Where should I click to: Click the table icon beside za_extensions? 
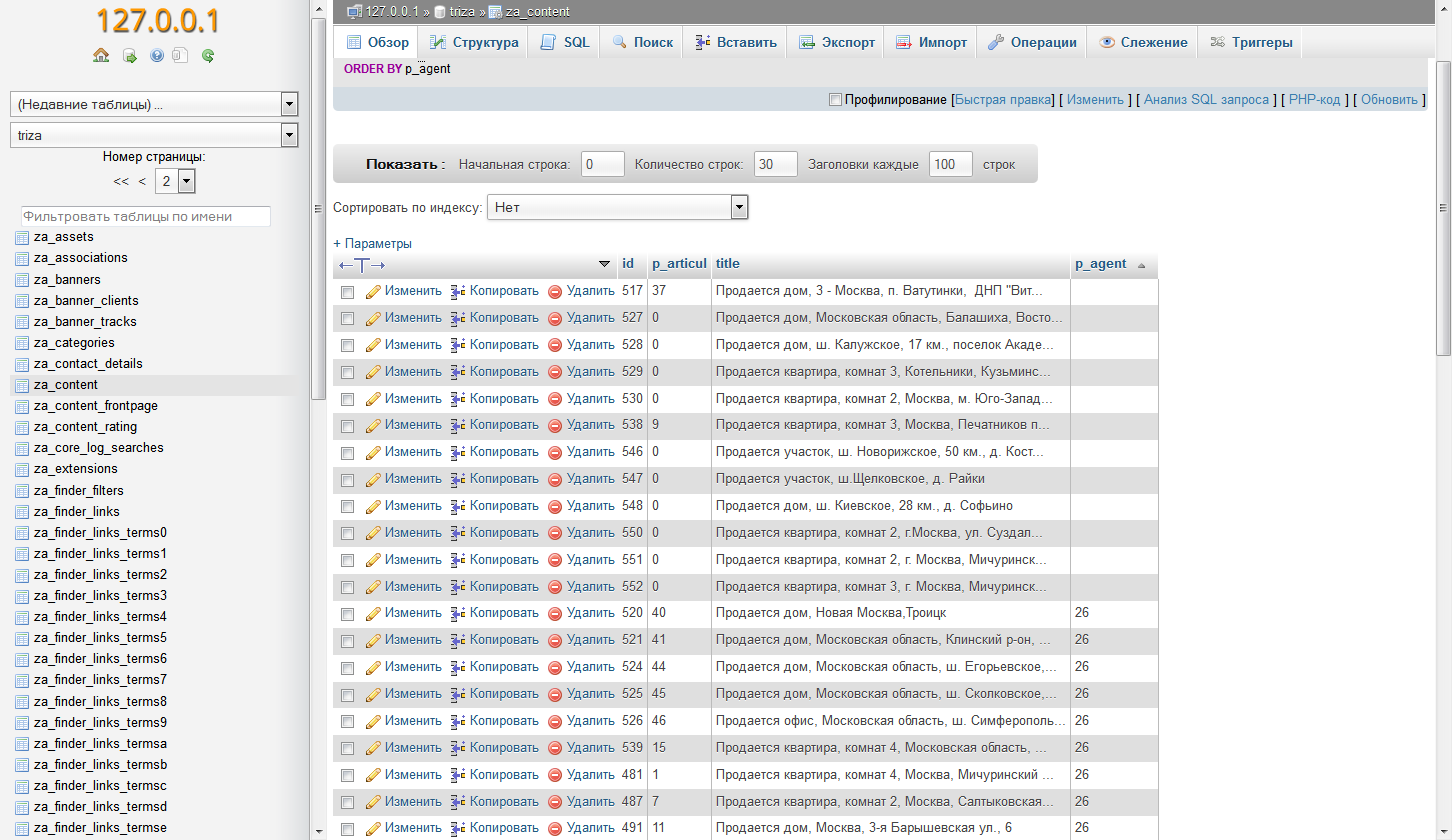[x=23, y=469]
